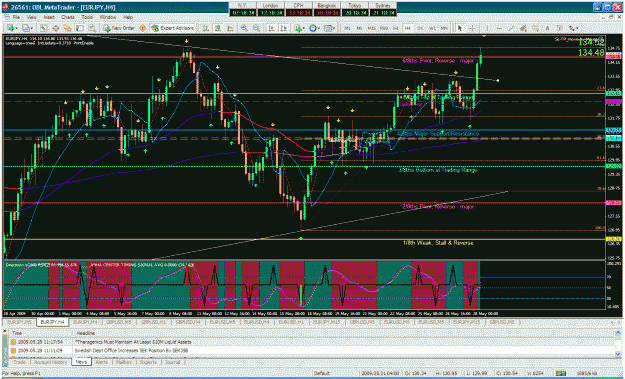This screenshot has width=625, height=379.
Task: Select the Text Label tool
Action: (560, 28)
